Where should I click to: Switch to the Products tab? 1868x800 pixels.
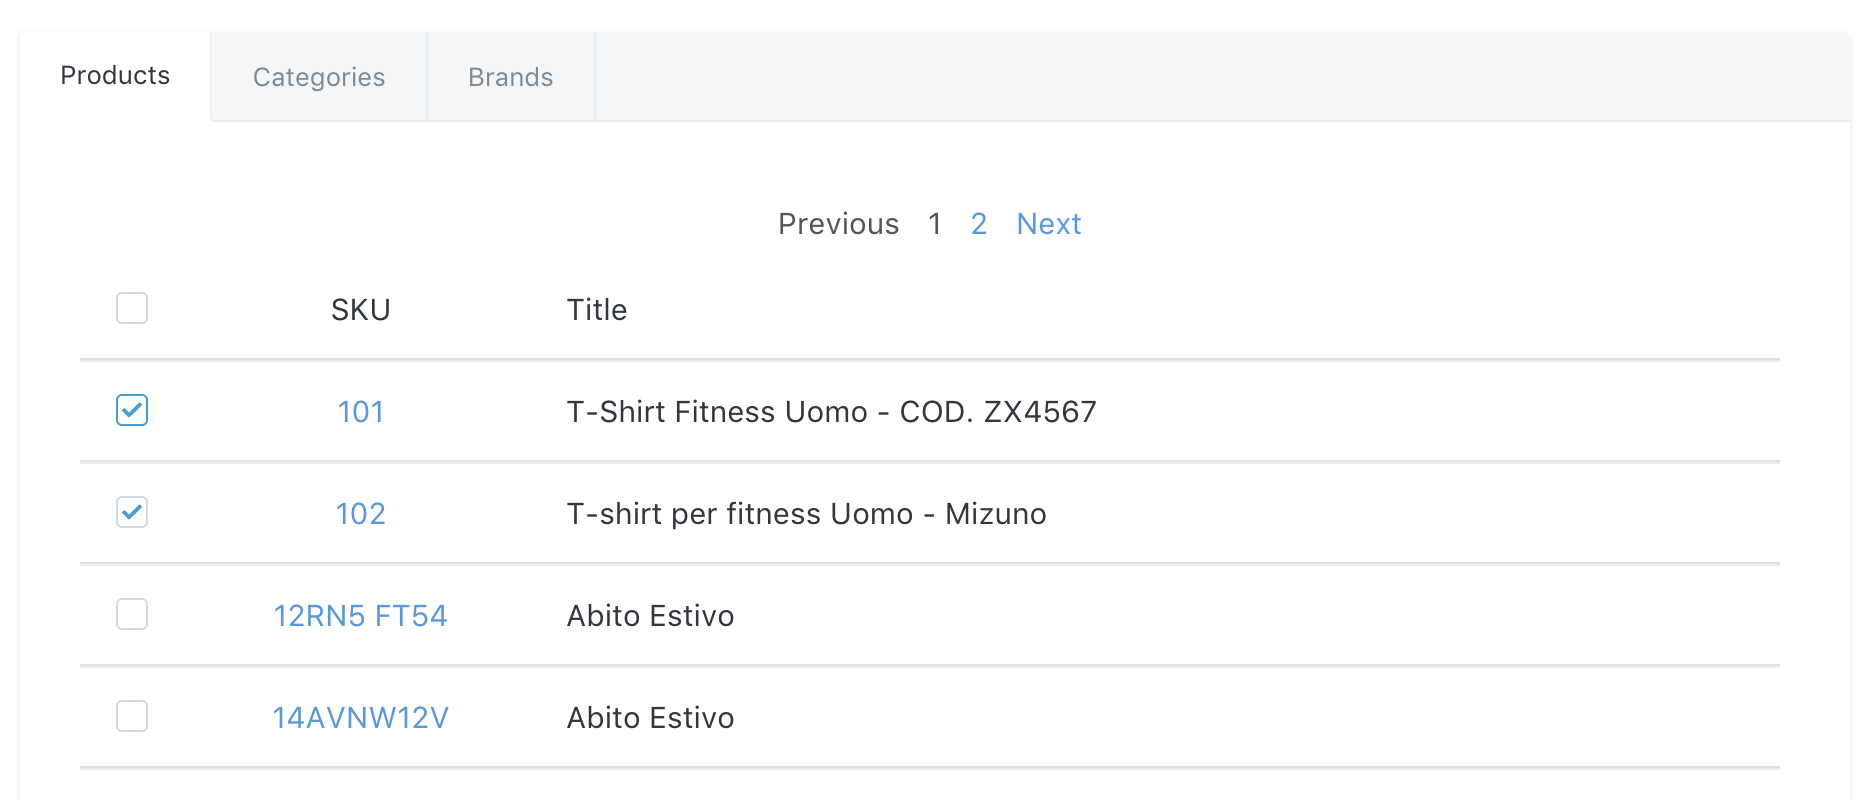(x=115, y=76)
